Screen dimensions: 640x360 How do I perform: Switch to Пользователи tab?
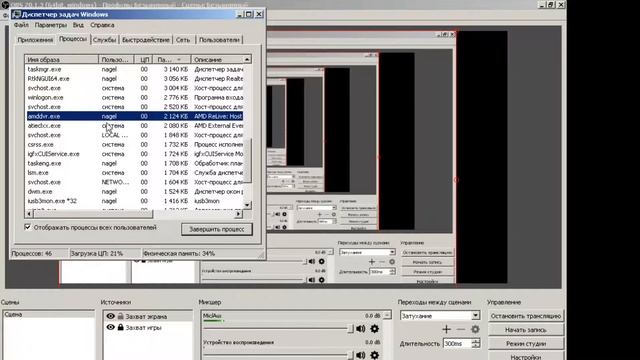coord(219,40)
